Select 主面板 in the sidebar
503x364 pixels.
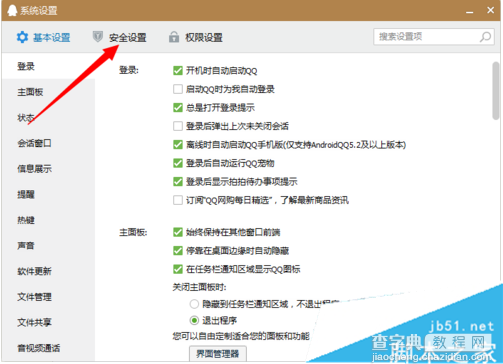click(49, 92)
